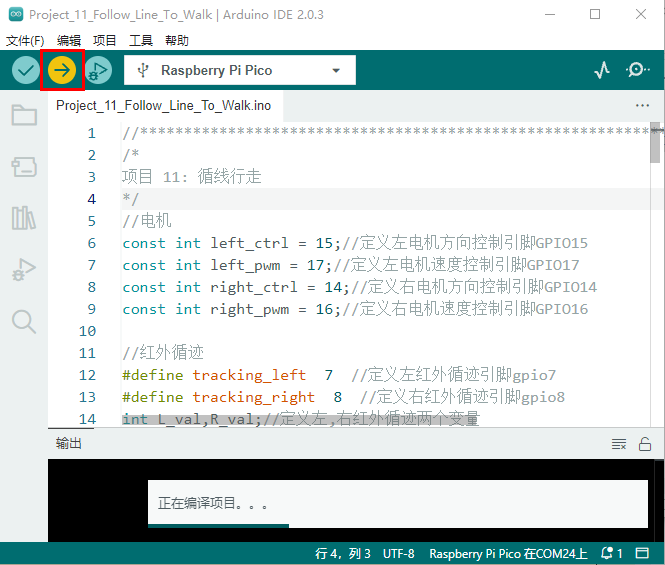Click the comment mentioning GPIO14
The image size is (665, 565).
click(474, 287)
